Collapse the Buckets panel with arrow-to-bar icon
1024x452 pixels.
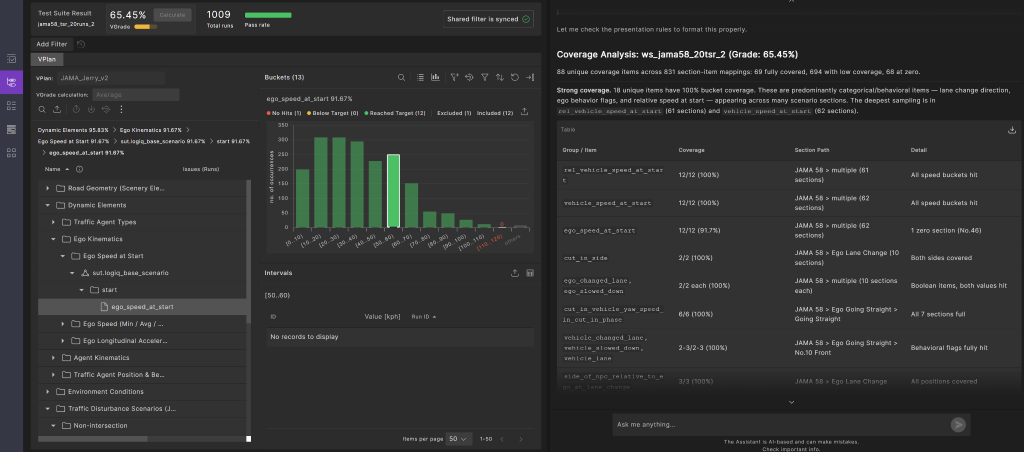pyautogui.click(x=530, y=77)
